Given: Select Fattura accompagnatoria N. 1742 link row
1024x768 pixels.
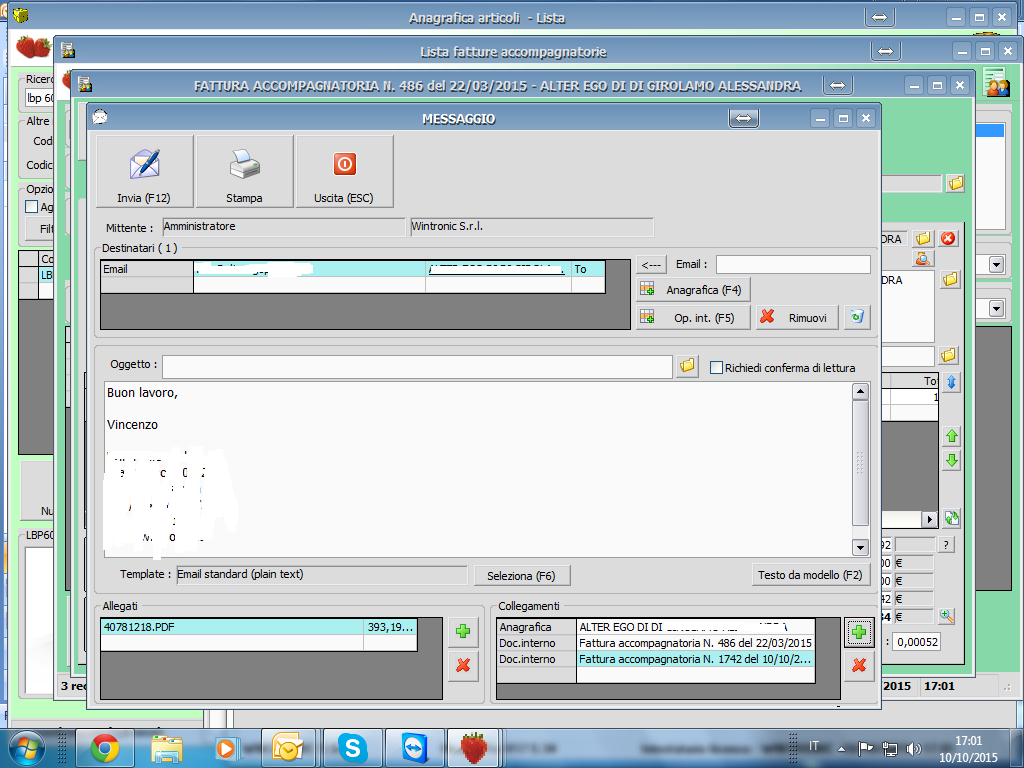Looking at the screenshot, I should (x=656, y=660).
